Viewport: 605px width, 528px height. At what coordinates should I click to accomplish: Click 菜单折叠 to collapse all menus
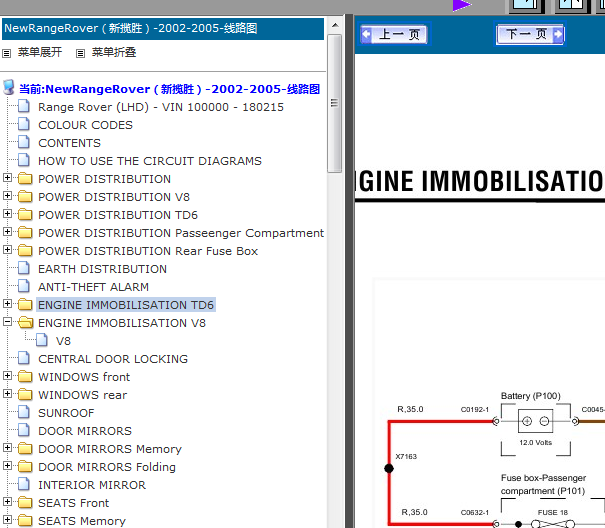(x=114, y=52)
